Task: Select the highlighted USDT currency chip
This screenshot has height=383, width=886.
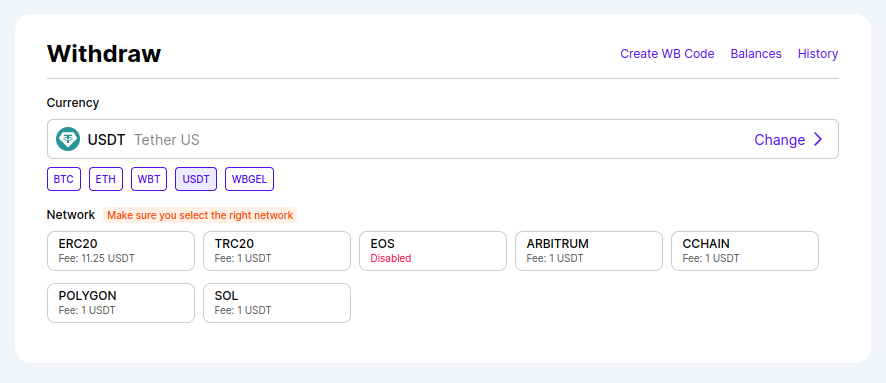Action: (196, 179)
